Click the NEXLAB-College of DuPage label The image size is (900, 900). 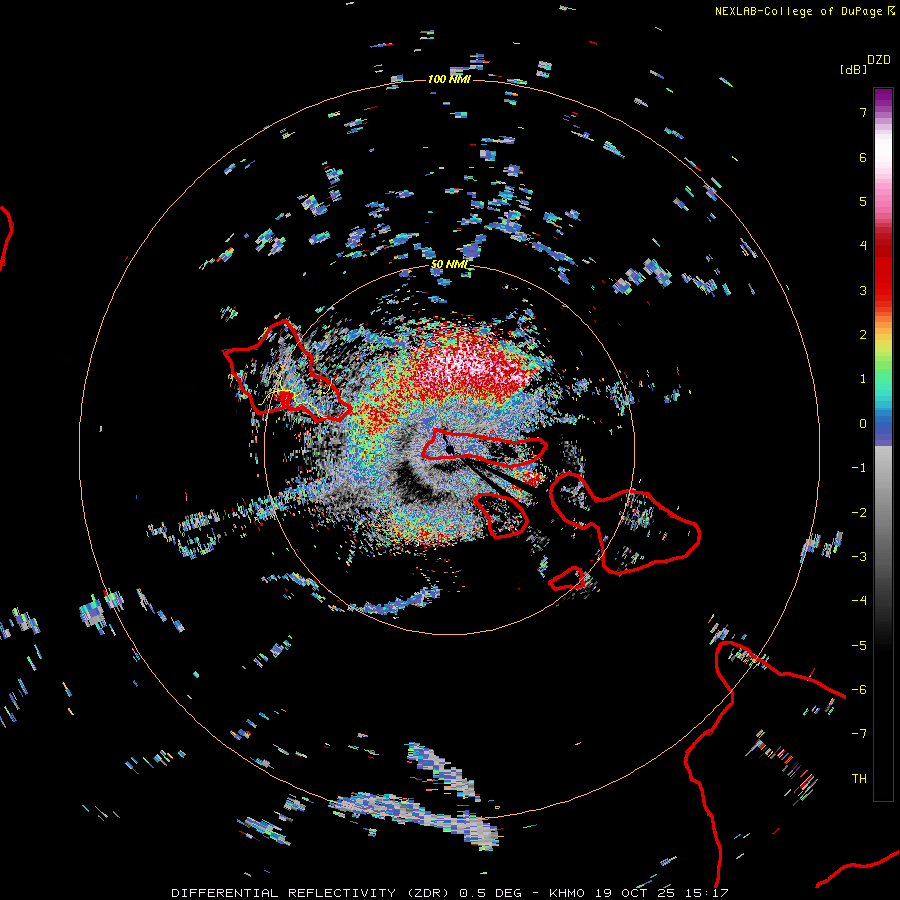click(798, 11)
